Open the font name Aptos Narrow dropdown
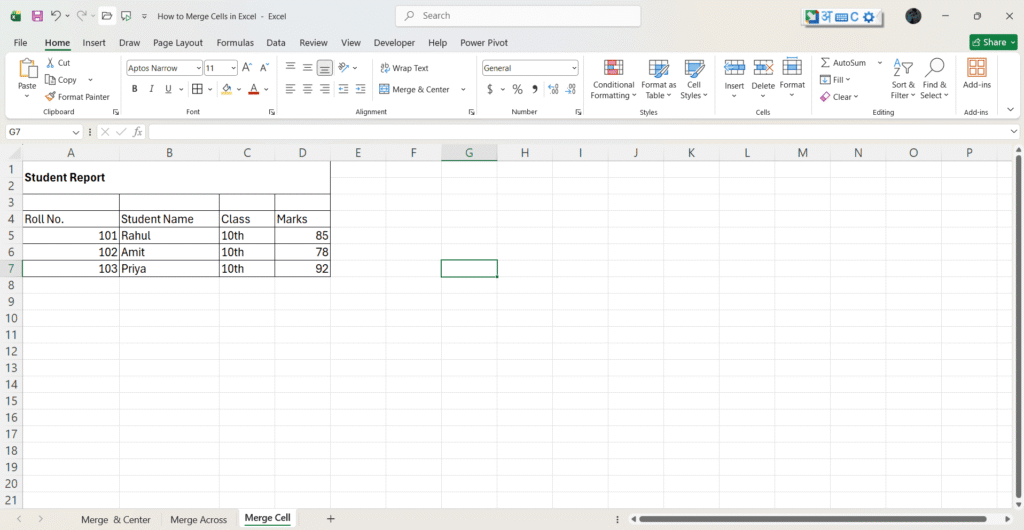 [x=199, y=68]
